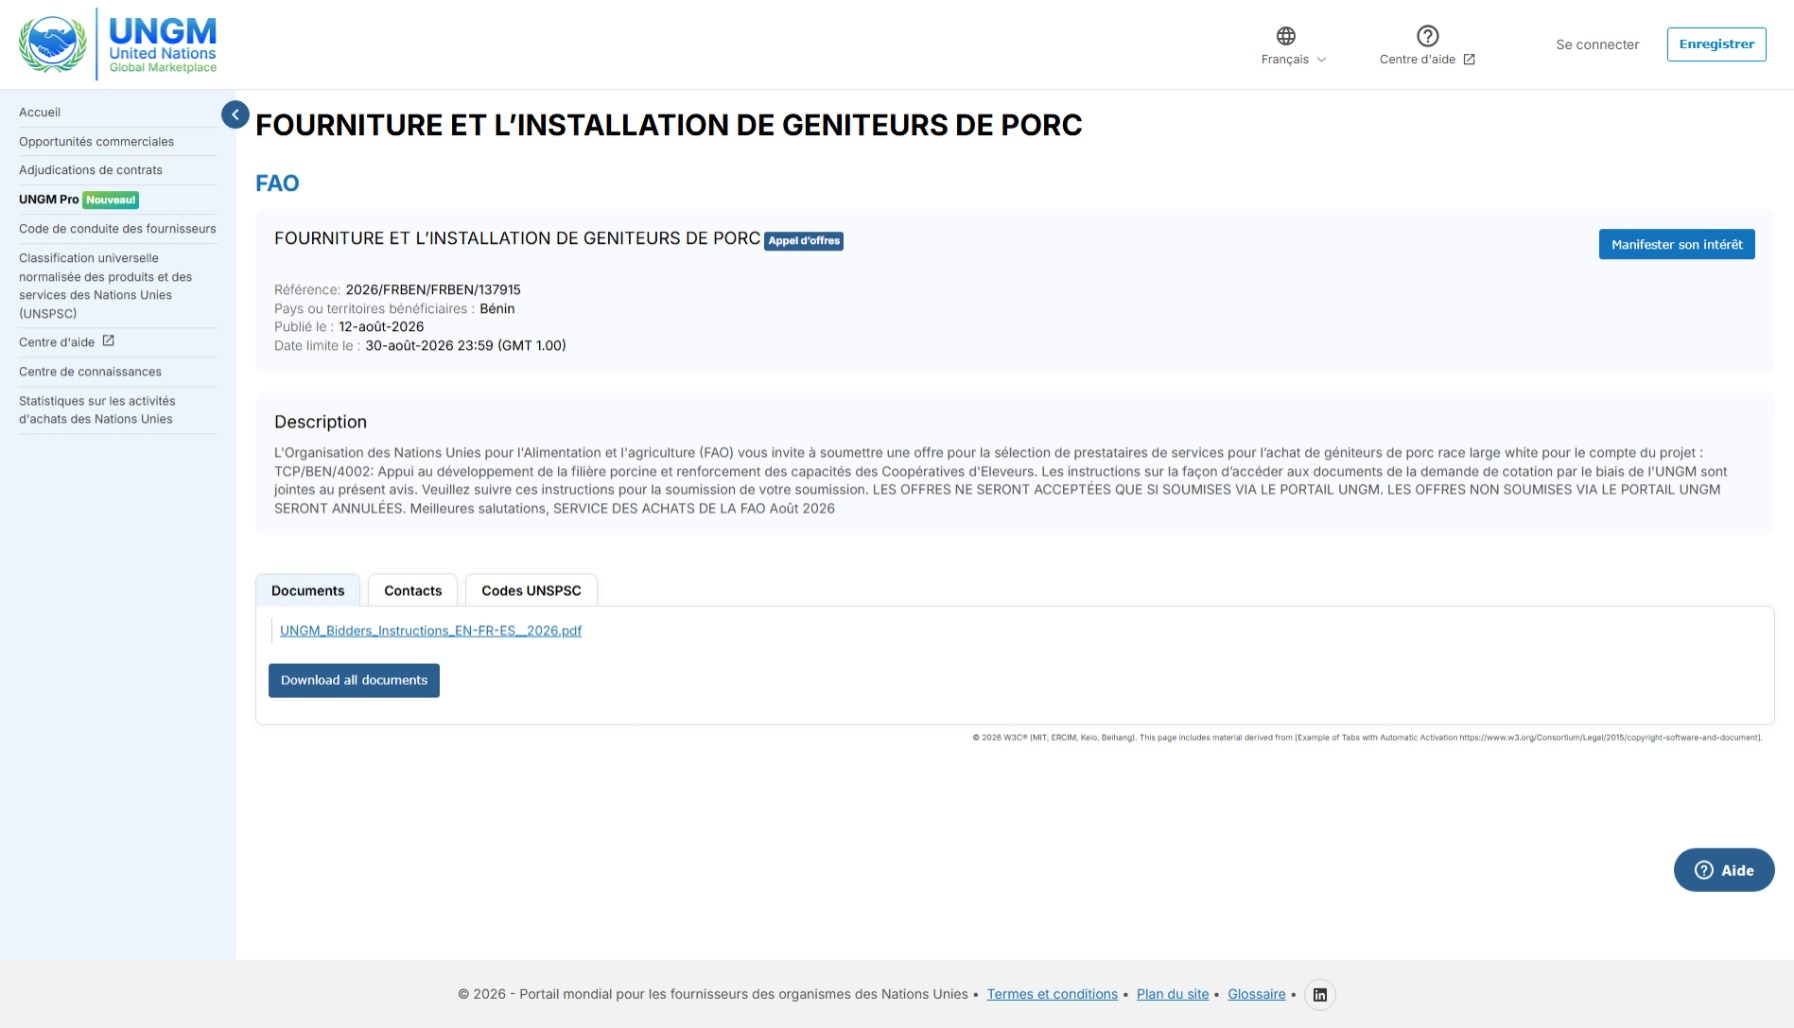Click the Description section heading

click(x=320, y=422)
